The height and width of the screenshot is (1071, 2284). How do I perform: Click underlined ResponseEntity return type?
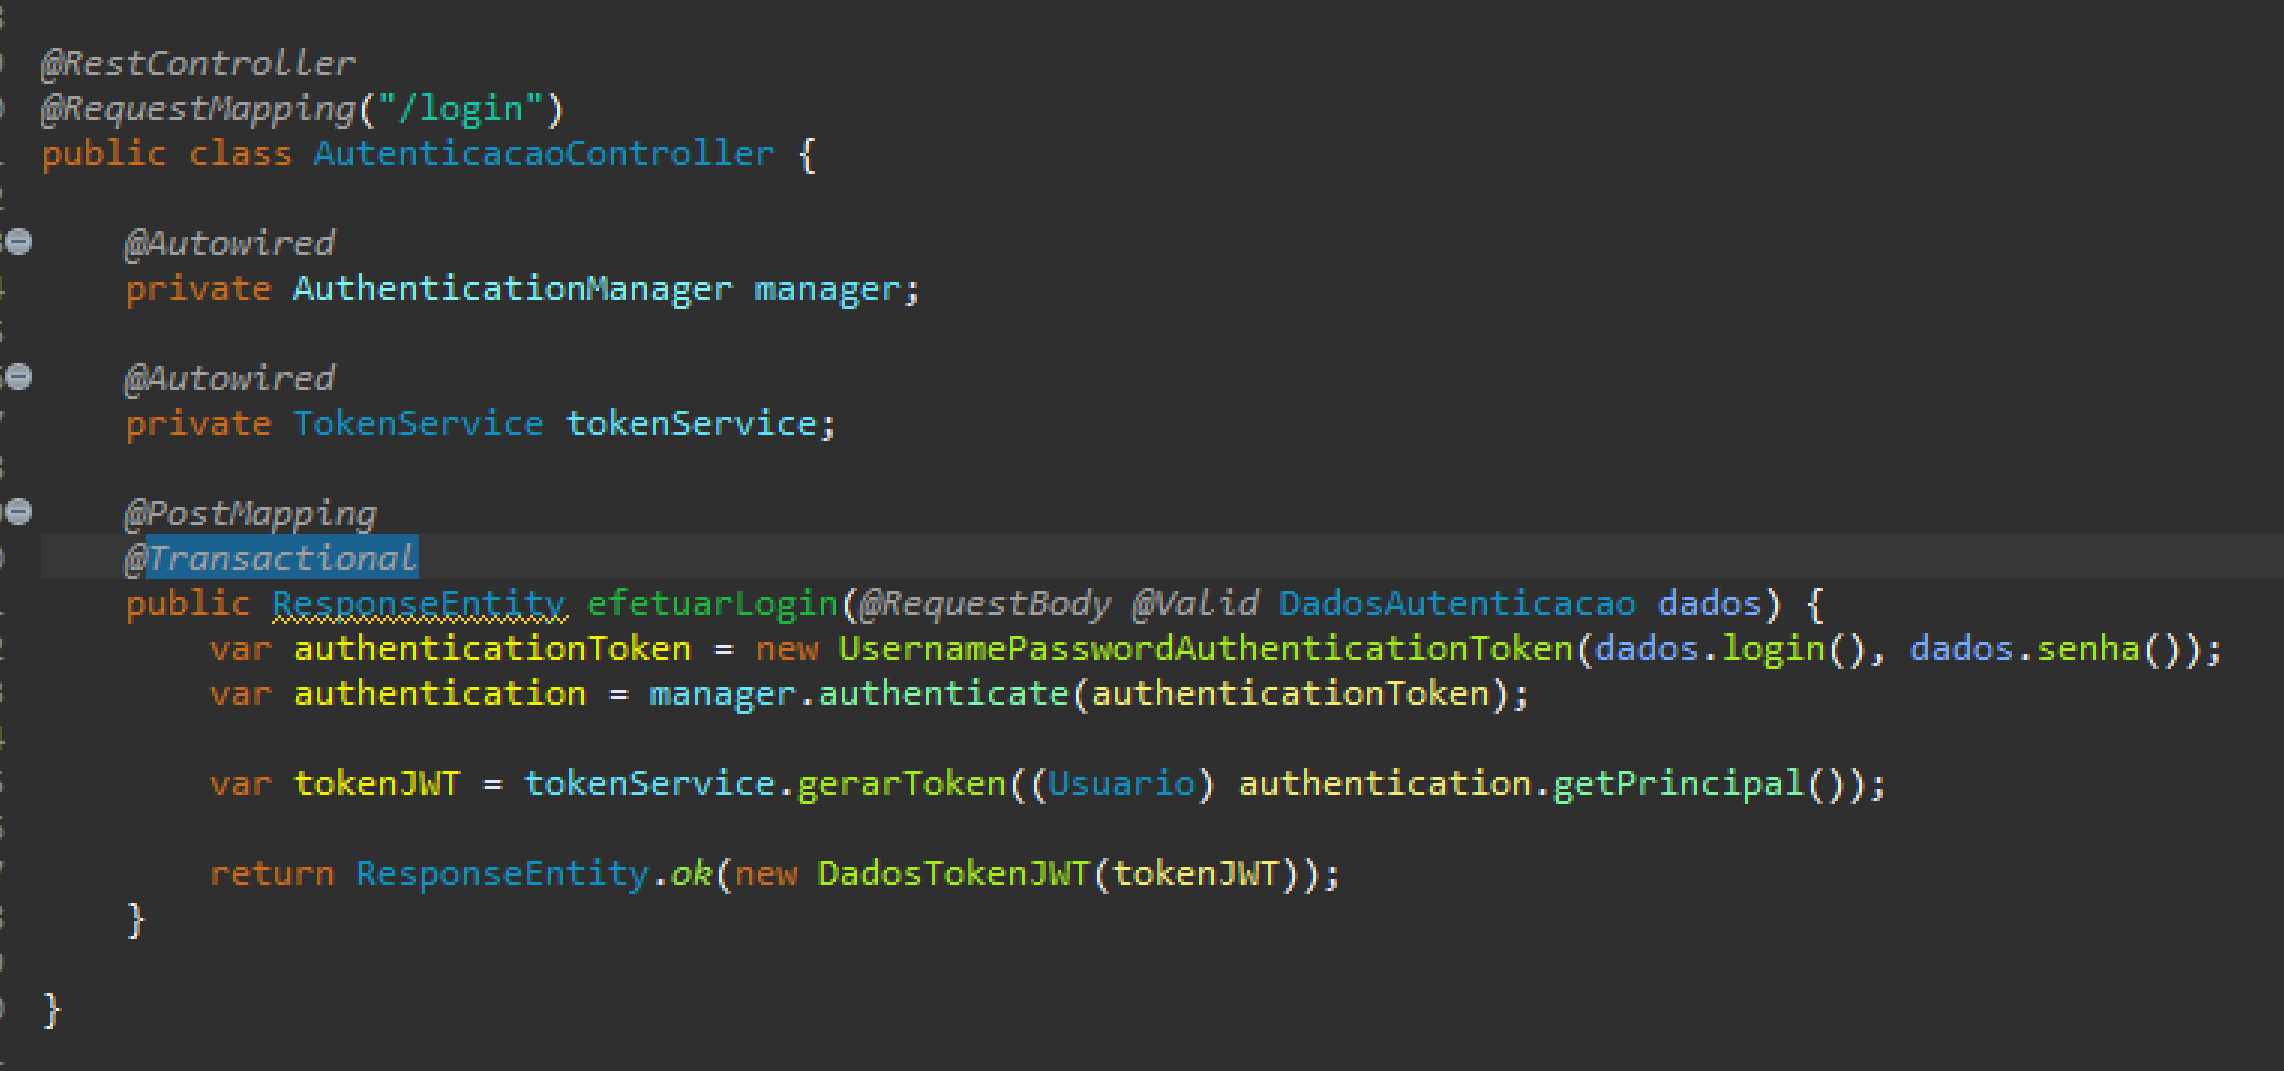click(419, 604)
